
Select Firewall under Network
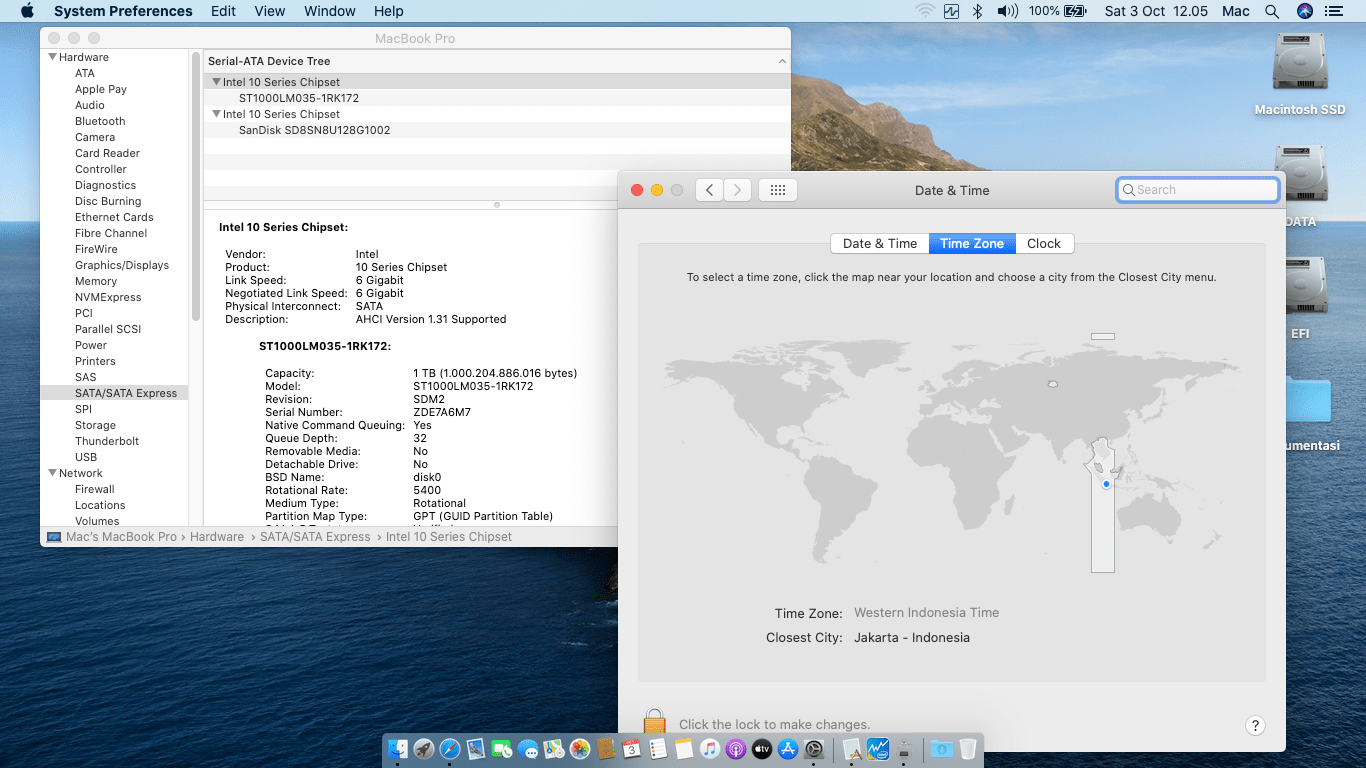point(95,489)
